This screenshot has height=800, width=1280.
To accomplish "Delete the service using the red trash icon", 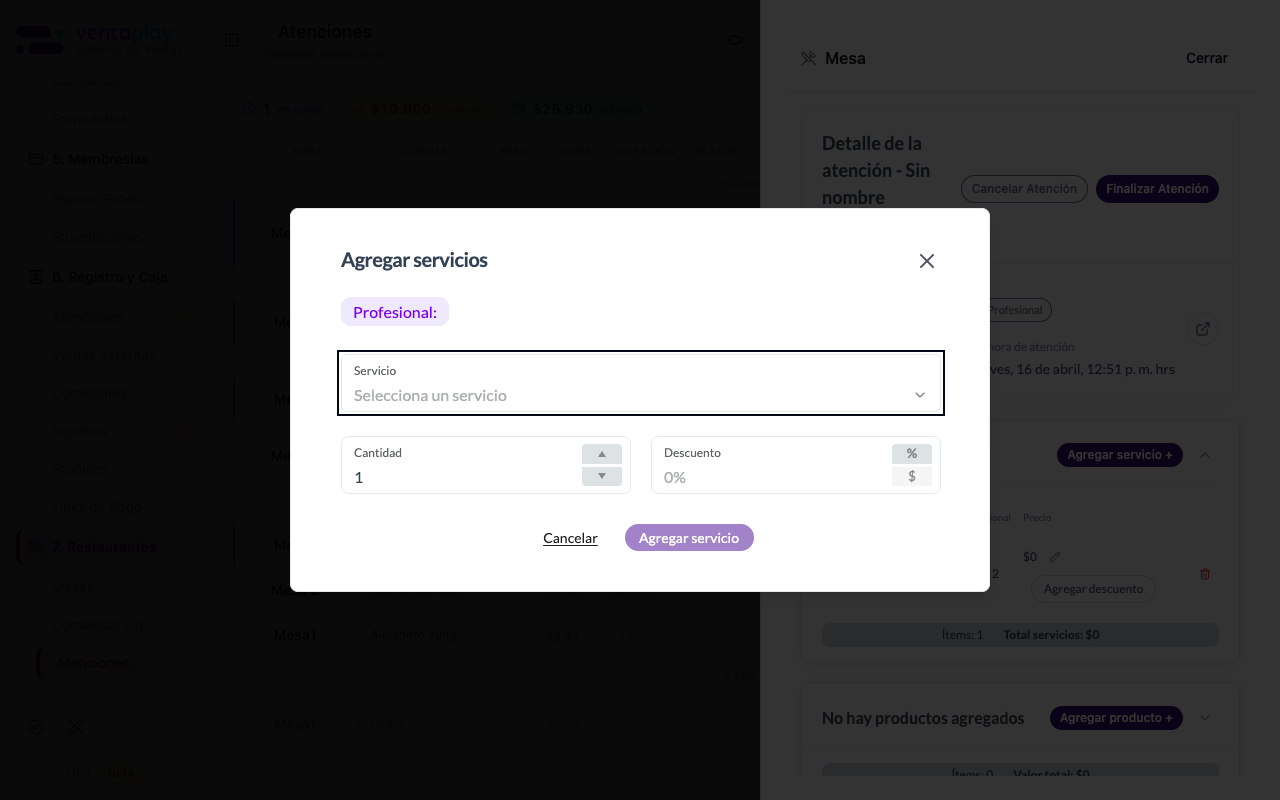I will point(1204,574).
